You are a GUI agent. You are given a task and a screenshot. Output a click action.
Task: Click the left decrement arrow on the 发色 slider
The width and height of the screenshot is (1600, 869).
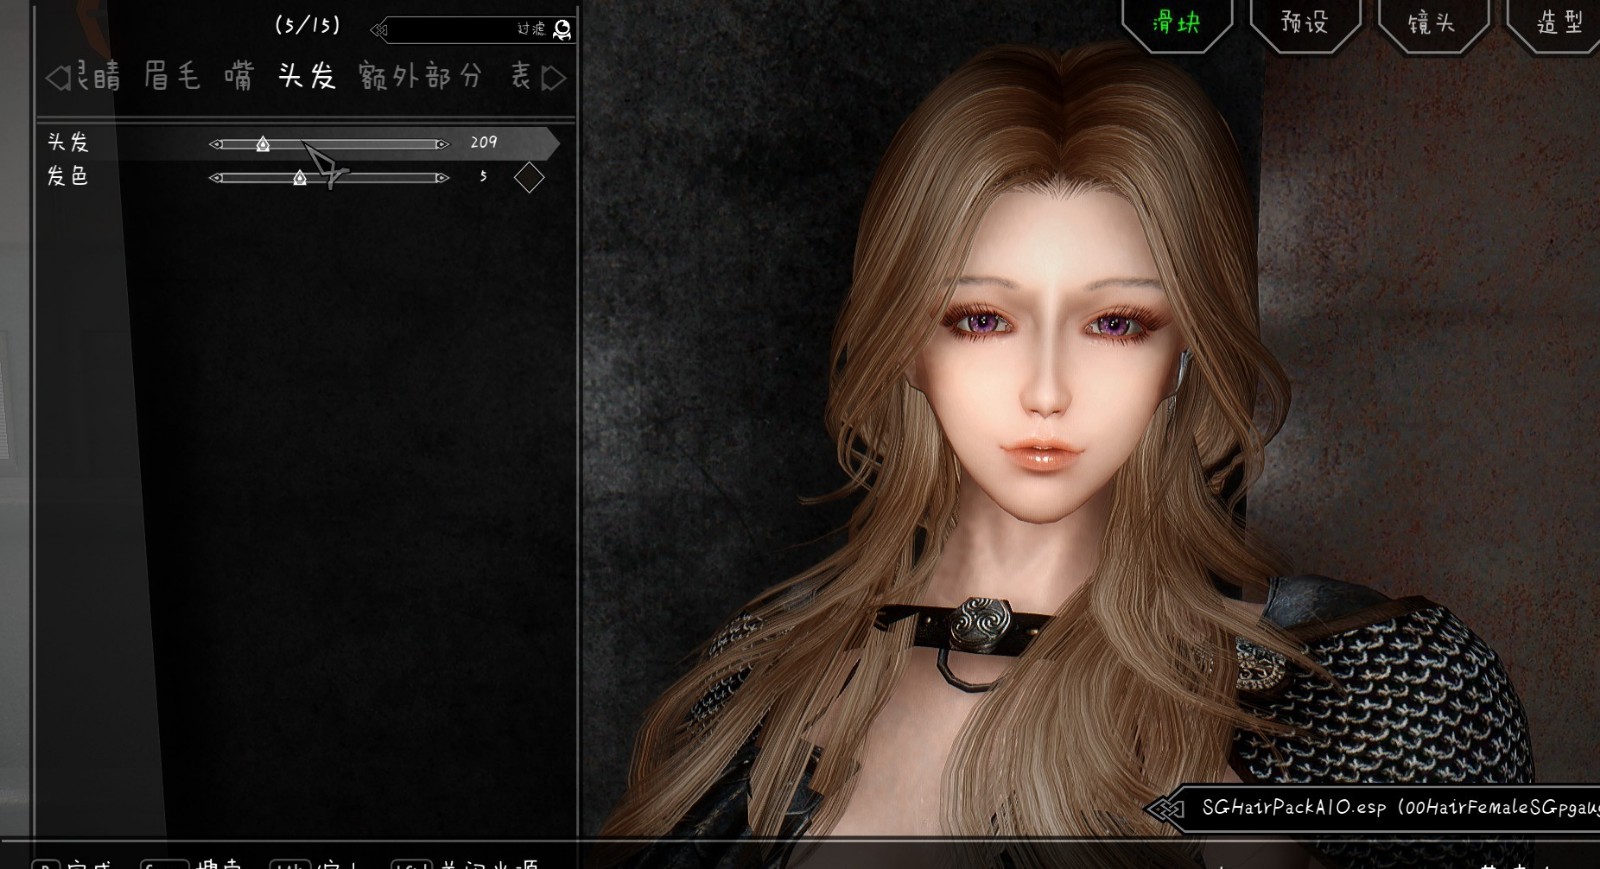(x=215, y=178)
